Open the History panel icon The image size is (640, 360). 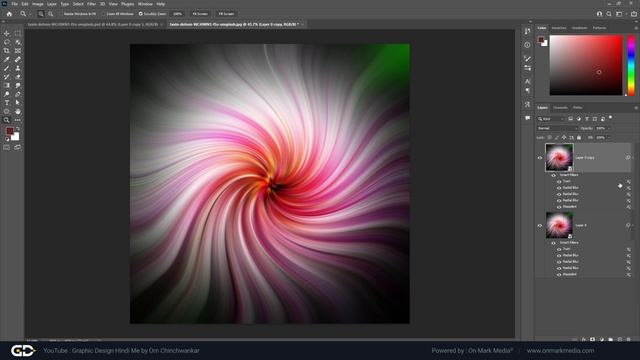527,31
